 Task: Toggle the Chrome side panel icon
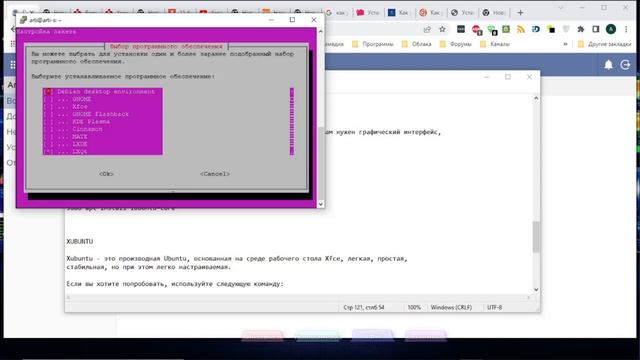coord(596,29)
